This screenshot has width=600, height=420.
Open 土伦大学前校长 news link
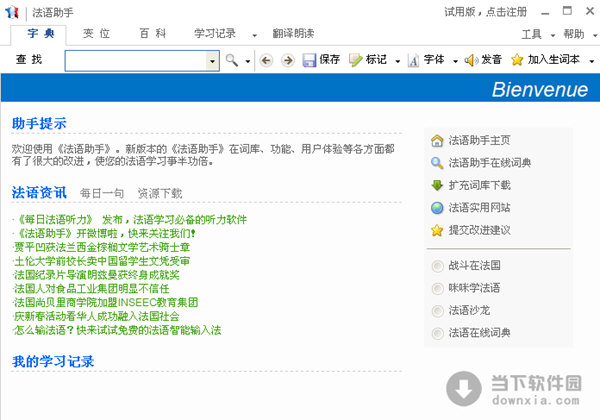coord(102,261)
